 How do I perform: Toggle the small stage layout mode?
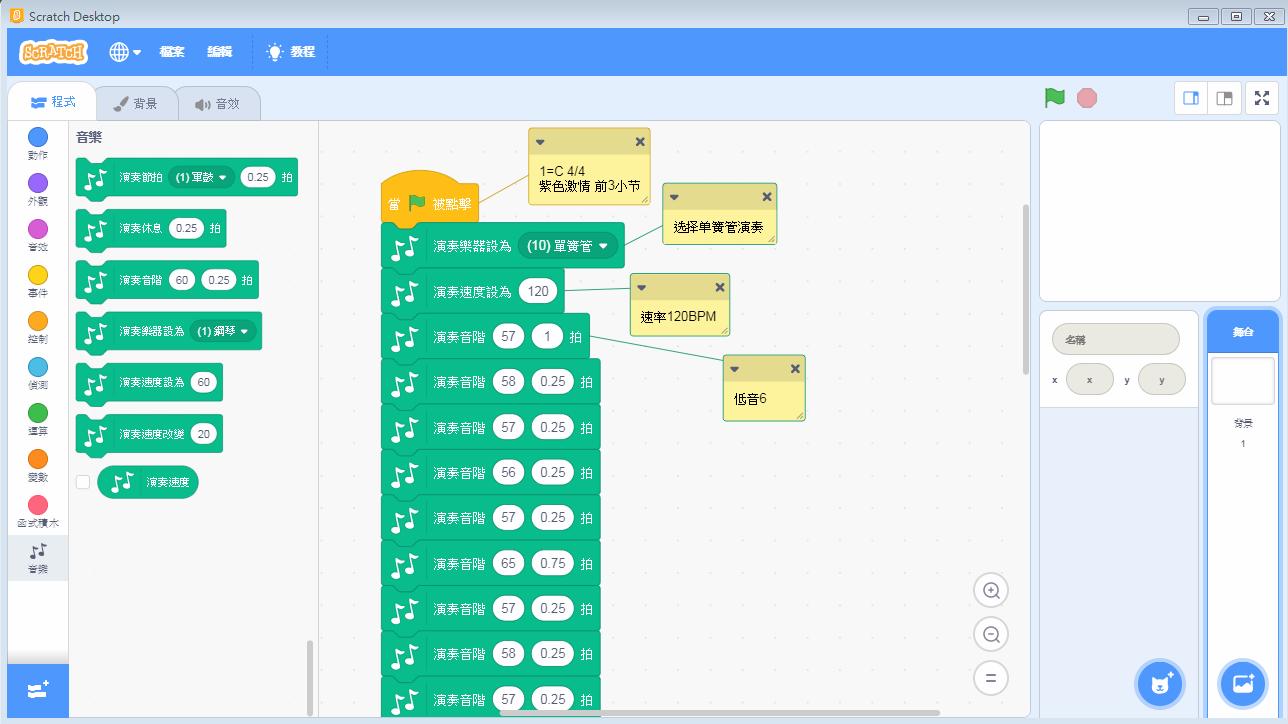1190,98
